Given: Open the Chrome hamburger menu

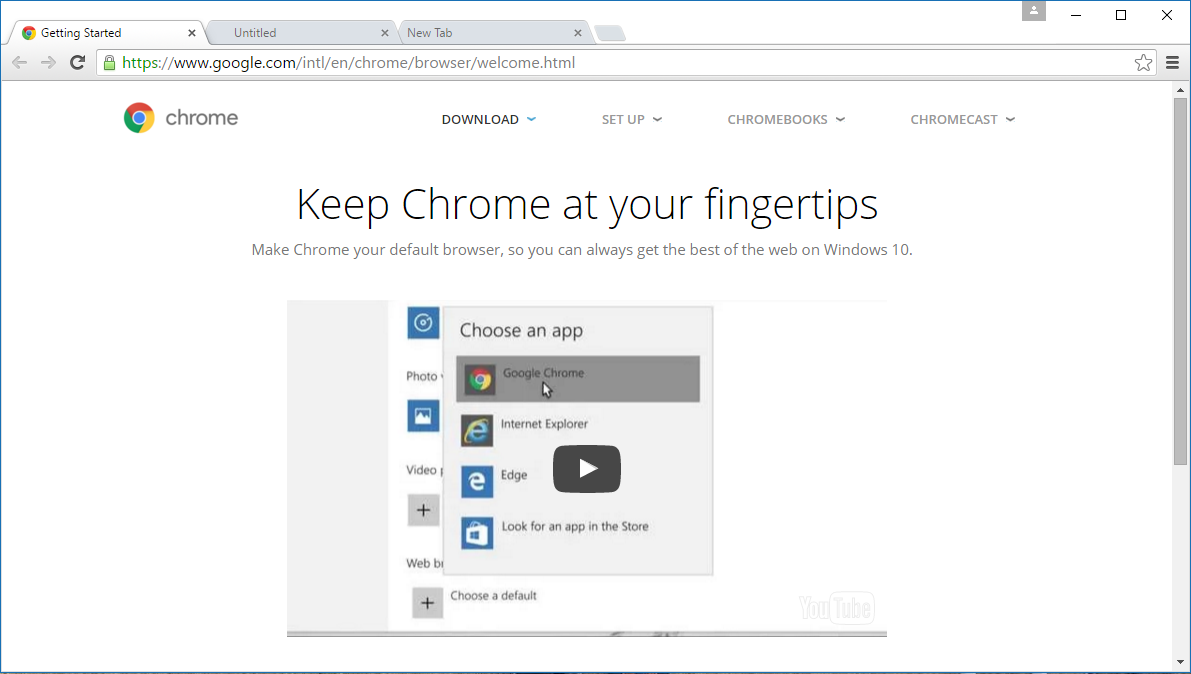Looking at the screenshot, I should [x=1173, y=63].
